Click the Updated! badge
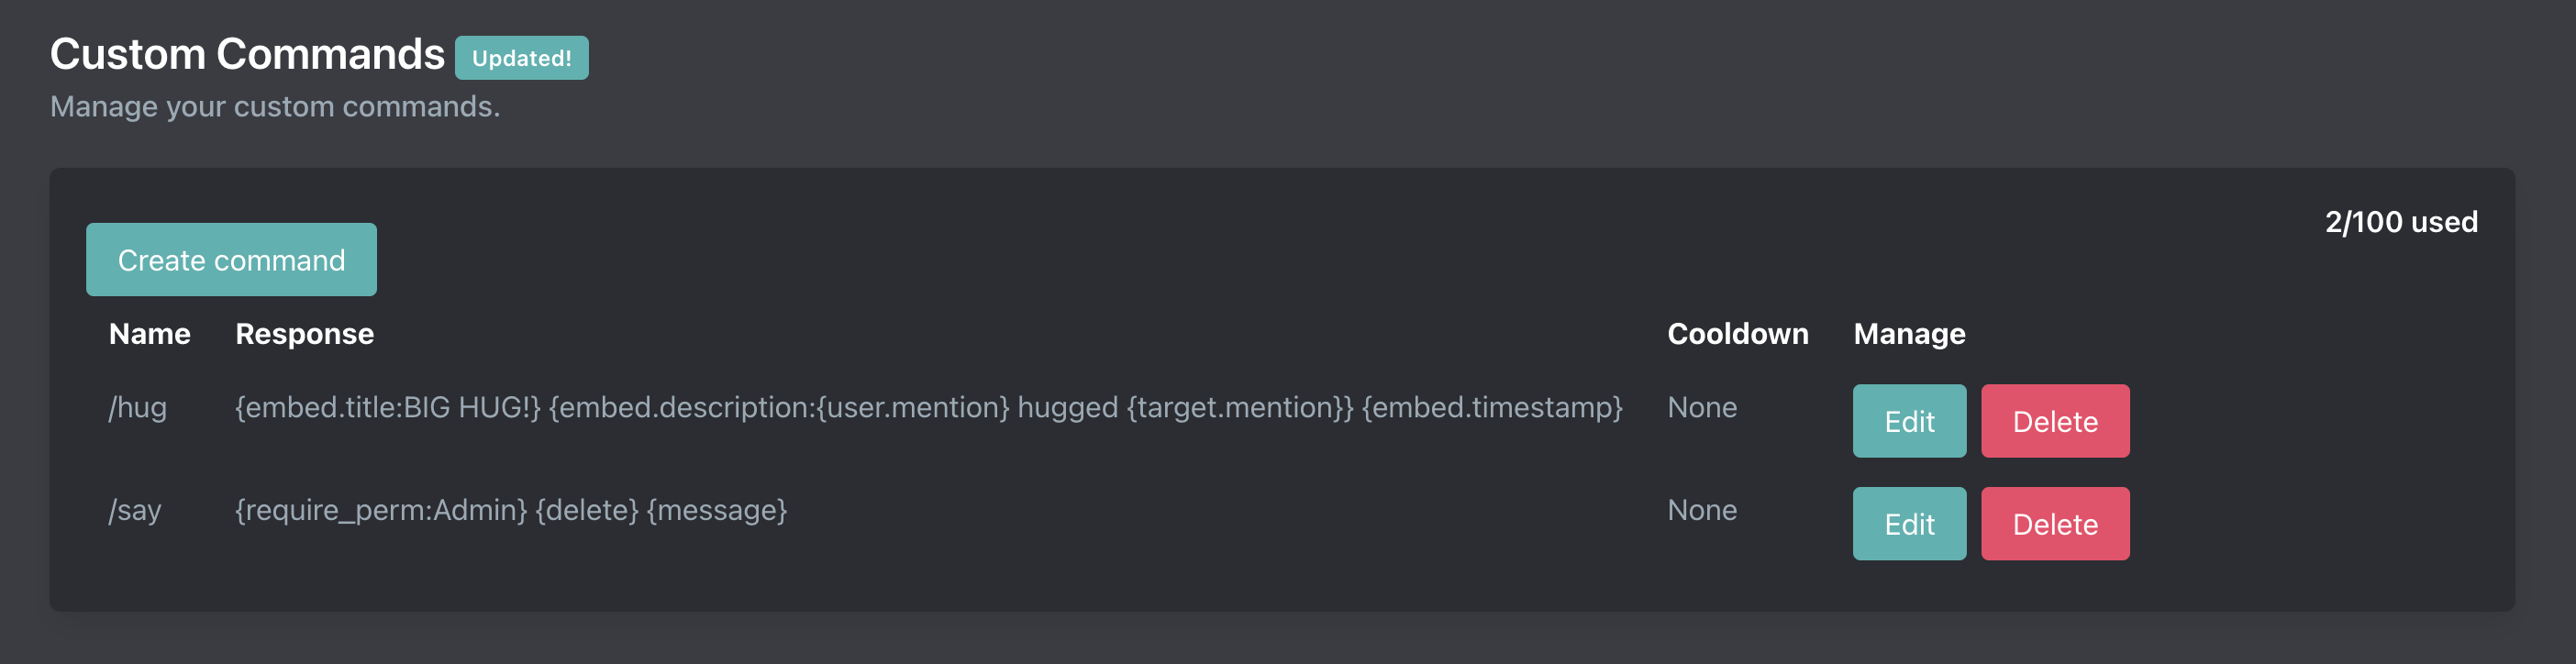Viewport: 2576px width, 664px height. [521, 58]
